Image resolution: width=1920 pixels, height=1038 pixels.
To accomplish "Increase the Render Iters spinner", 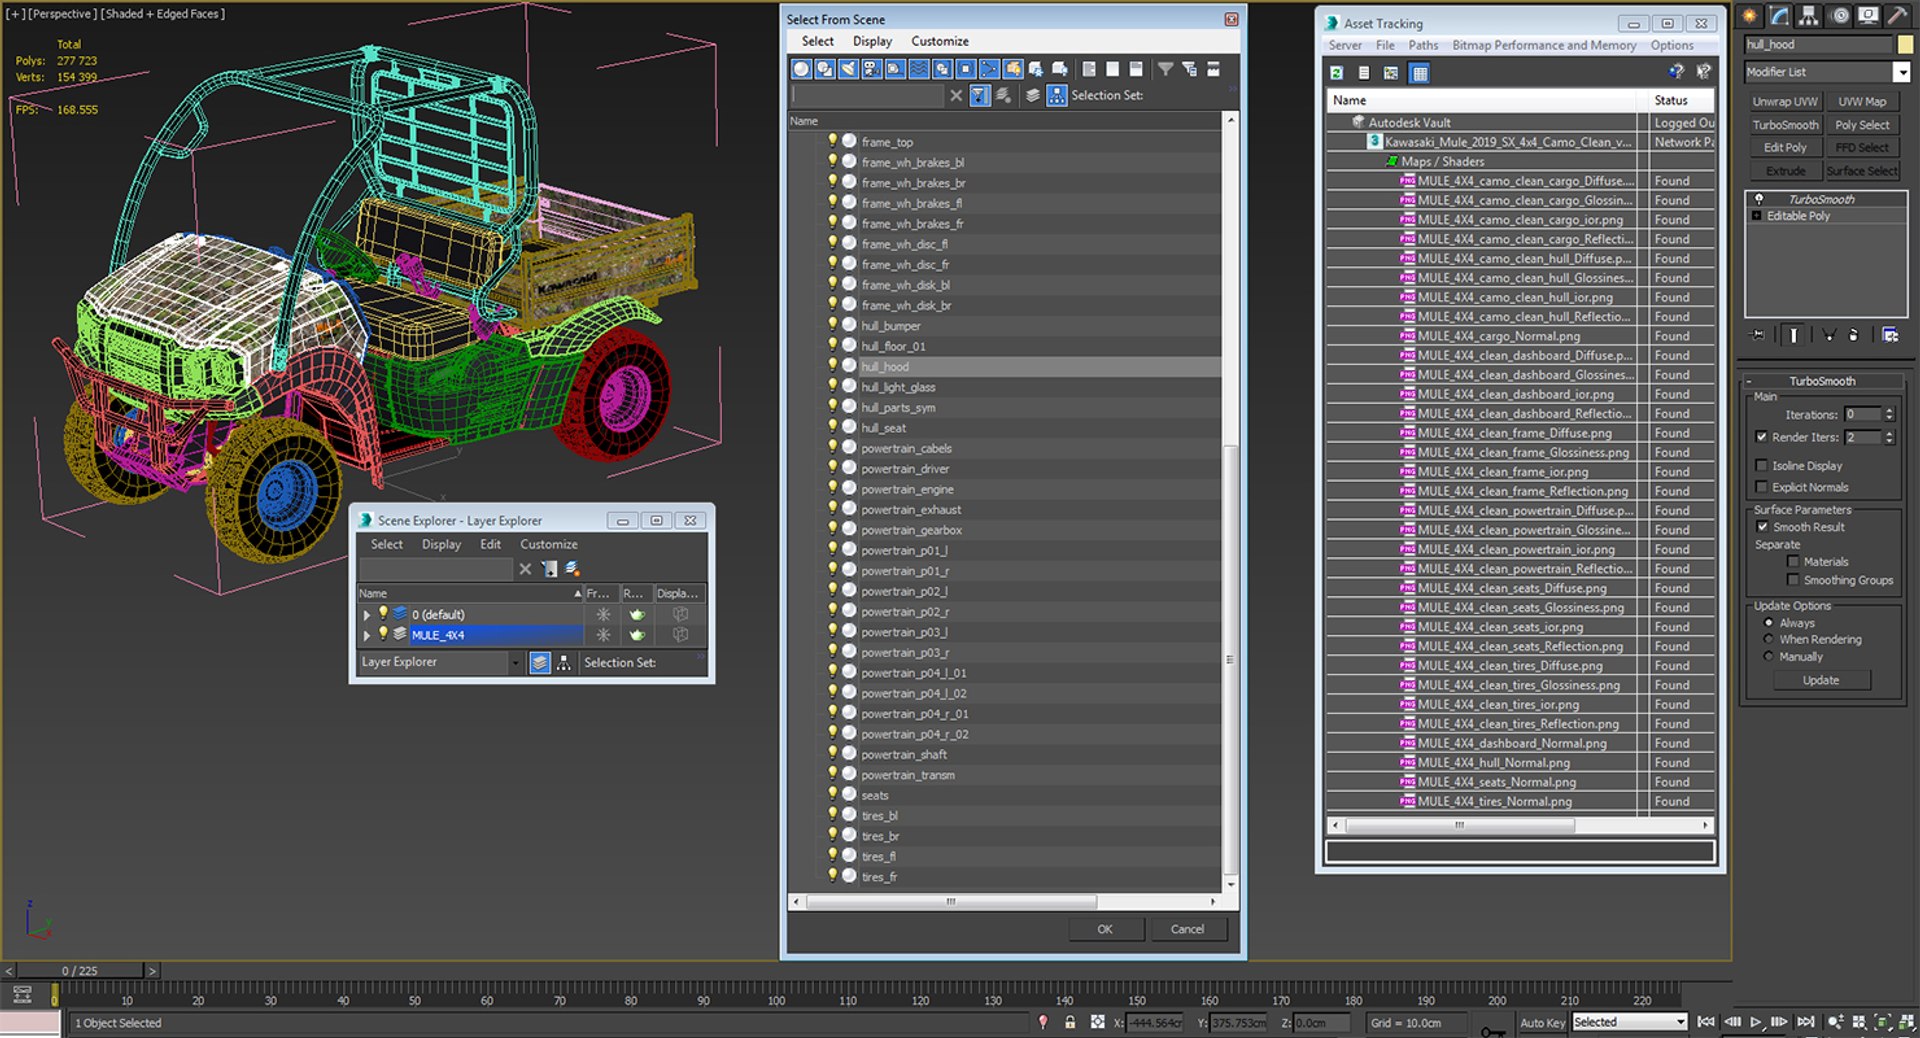I will [1889, 433].
